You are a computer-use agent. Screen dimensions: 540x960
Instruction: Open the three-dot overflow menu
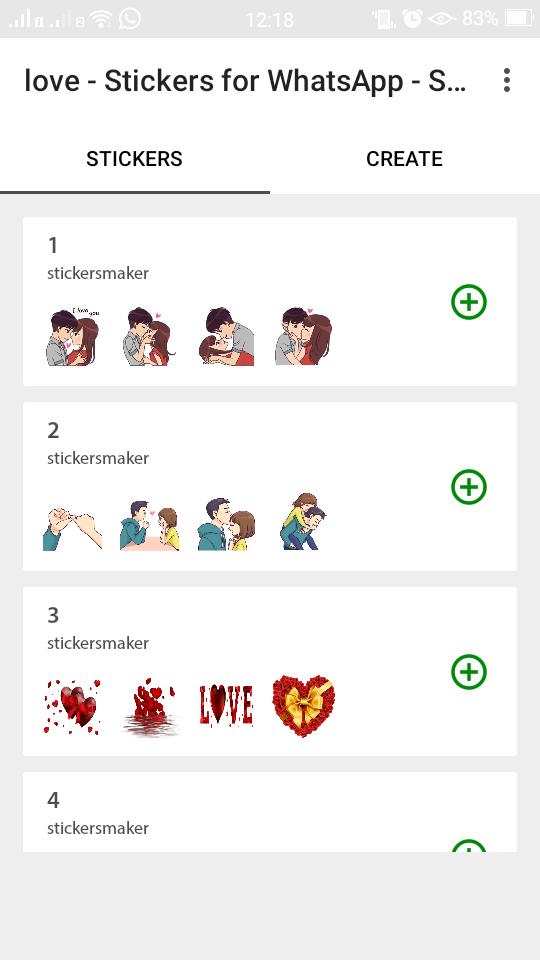point(506,80)
